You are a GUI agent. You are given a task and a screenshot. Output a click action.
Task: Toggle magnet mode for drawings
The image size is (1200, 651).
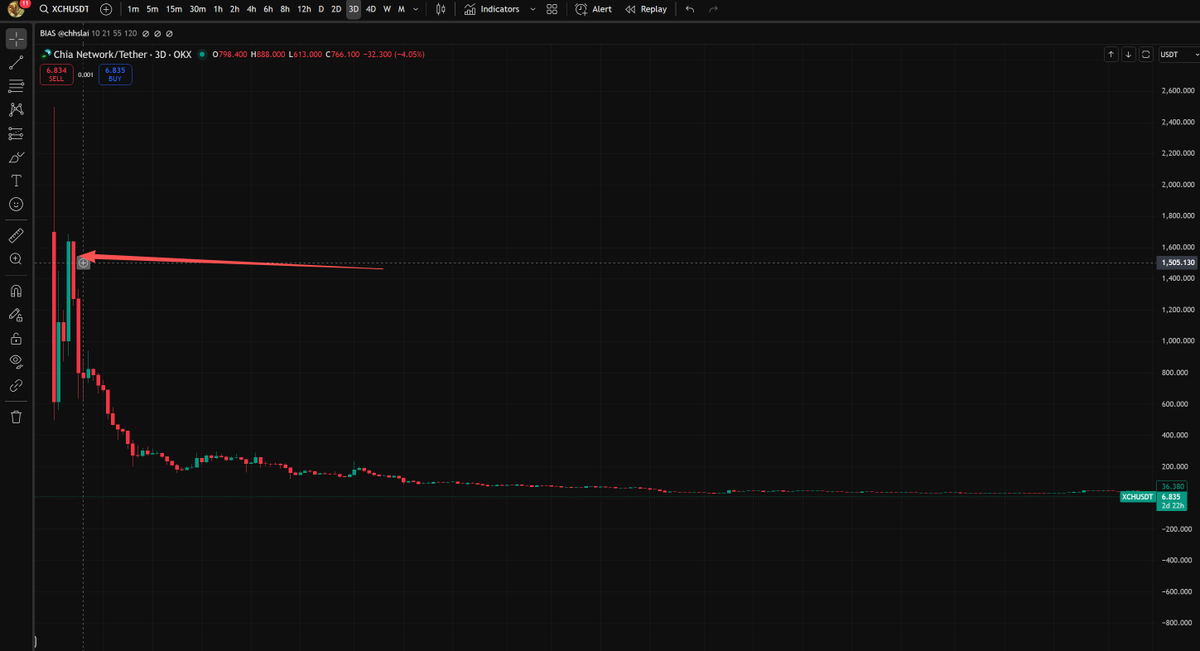point(16,291)
